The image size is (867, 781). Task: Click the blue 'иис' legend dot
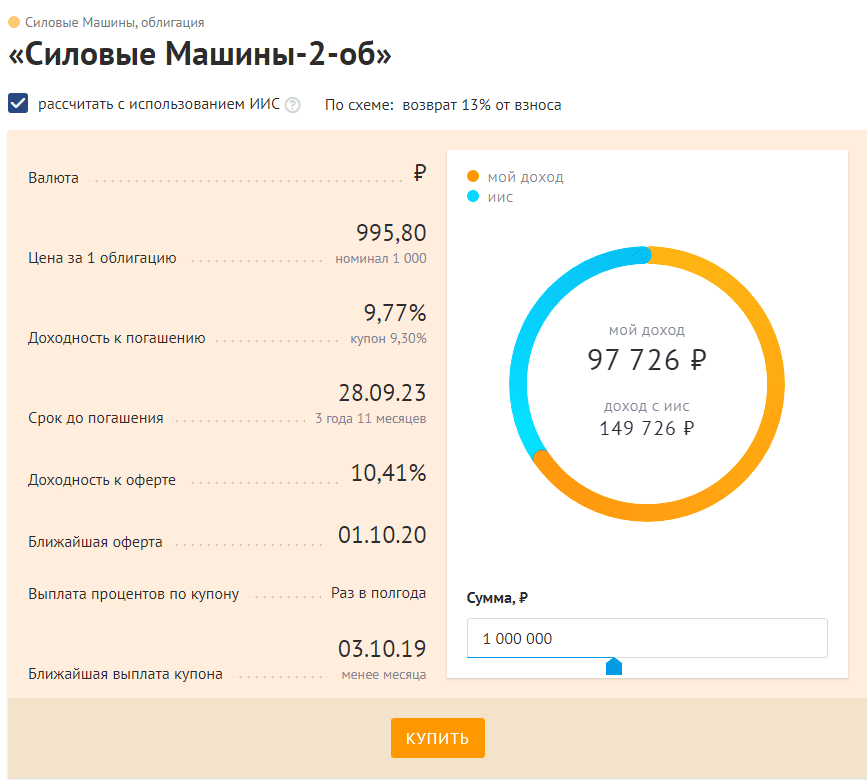pos(473,196)
